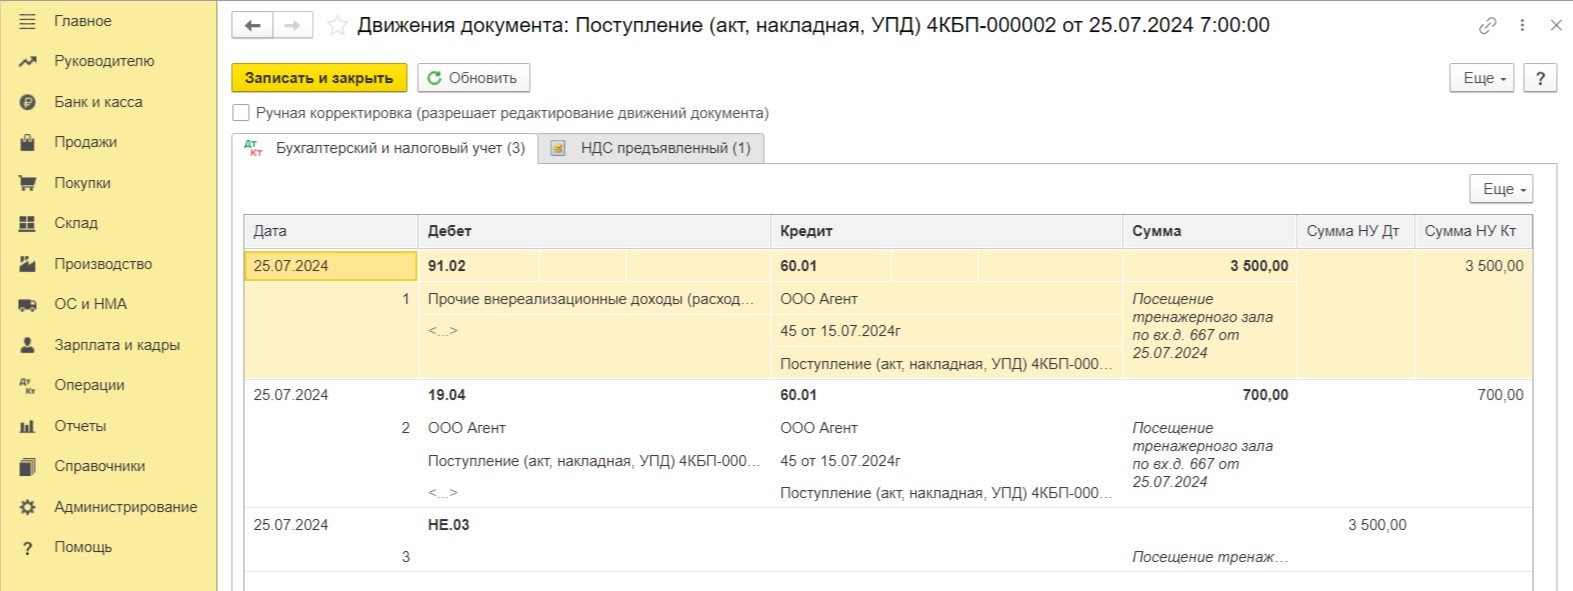The width and height of the screenshot is (1573, 591).
Task: Click the back arrow navigation button
Action: click(252, 25)
